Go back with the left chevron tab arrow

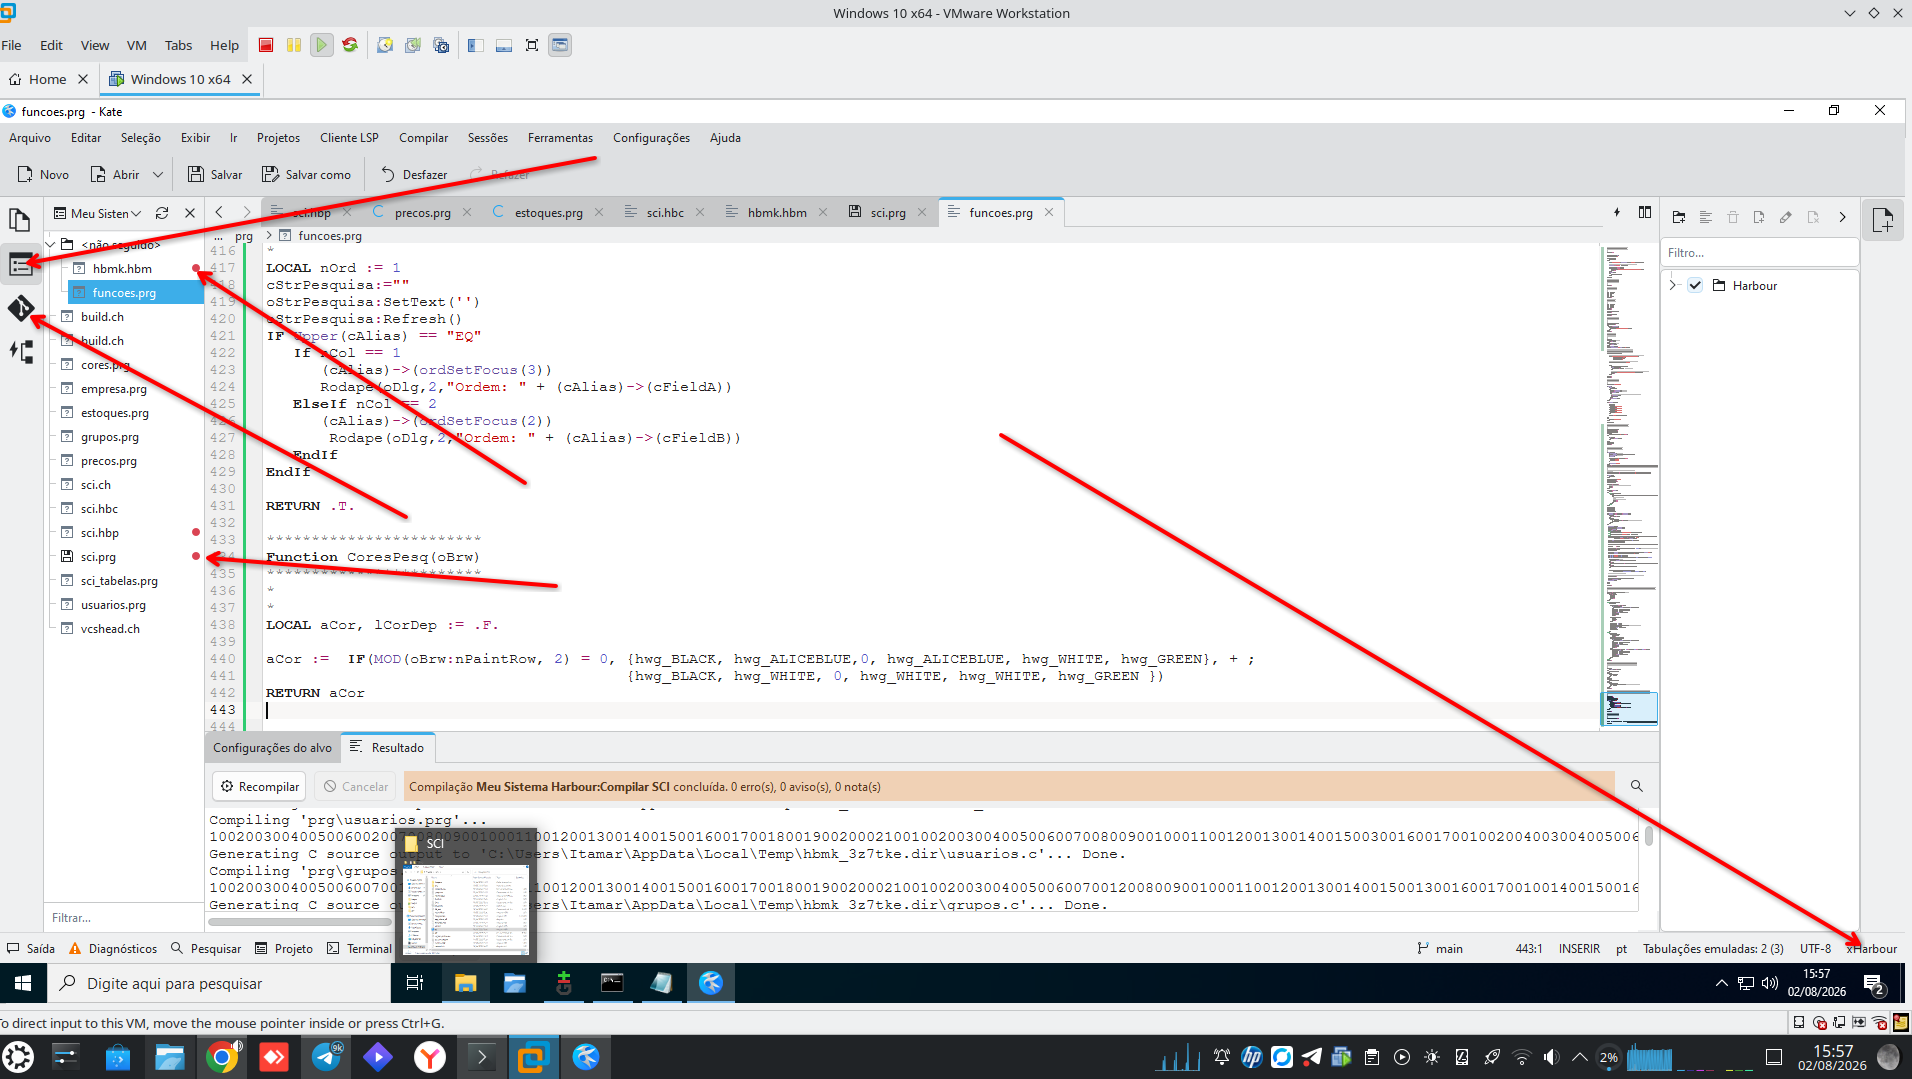[219, 212]
